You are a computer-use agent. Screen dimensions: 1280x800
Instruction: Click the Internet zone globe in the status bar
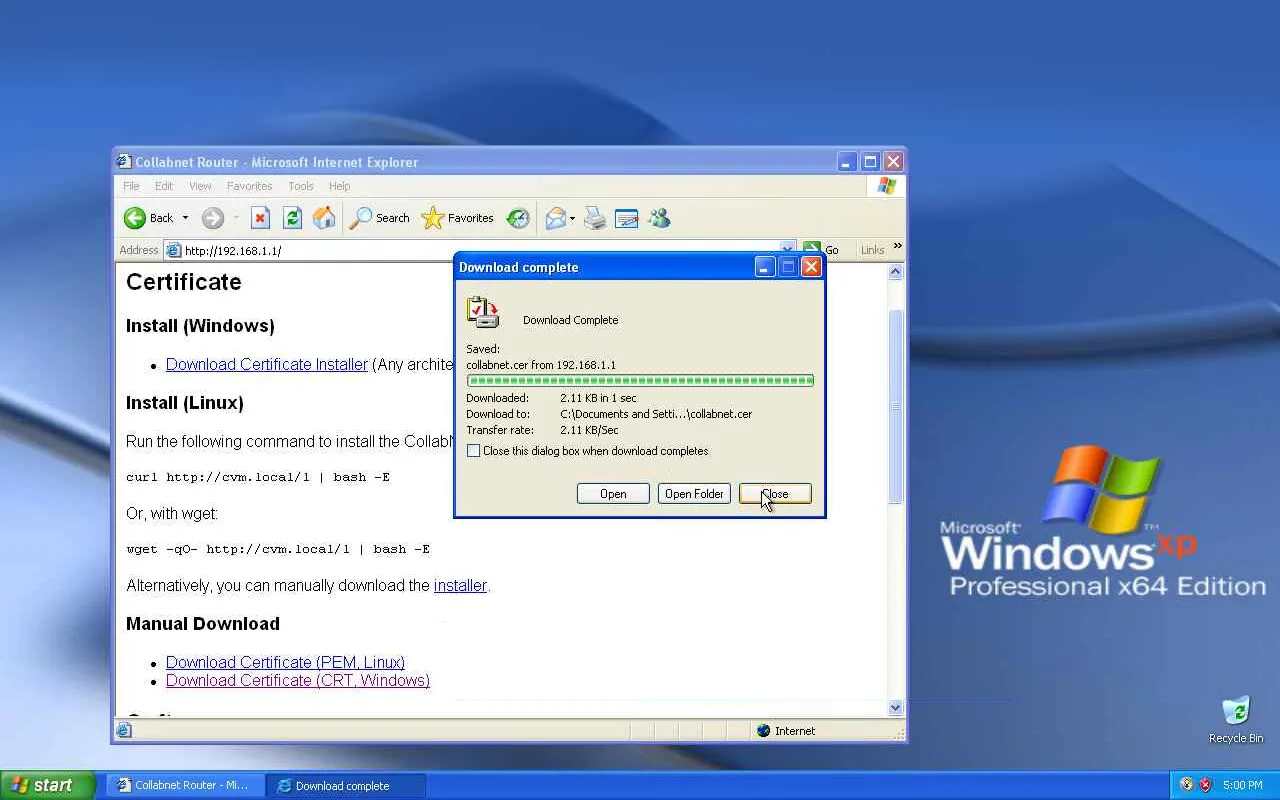[764, 731]
